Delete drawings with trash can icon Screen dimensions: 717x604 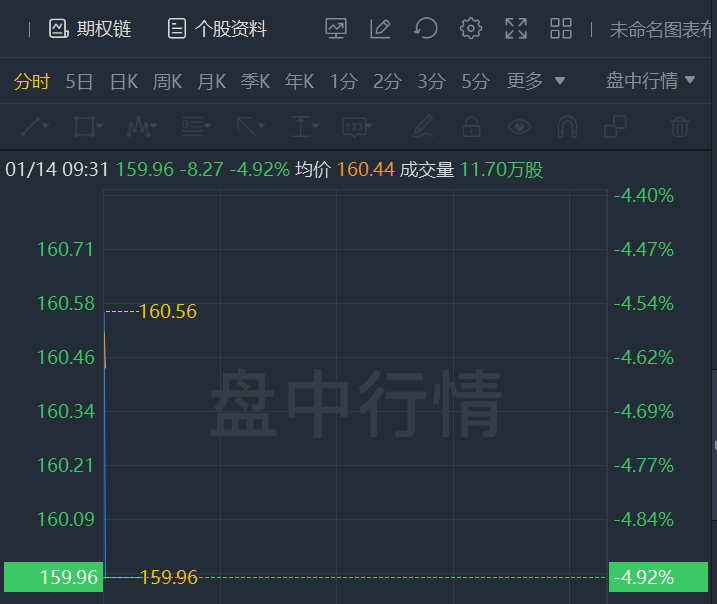click(x=680, y=127)
